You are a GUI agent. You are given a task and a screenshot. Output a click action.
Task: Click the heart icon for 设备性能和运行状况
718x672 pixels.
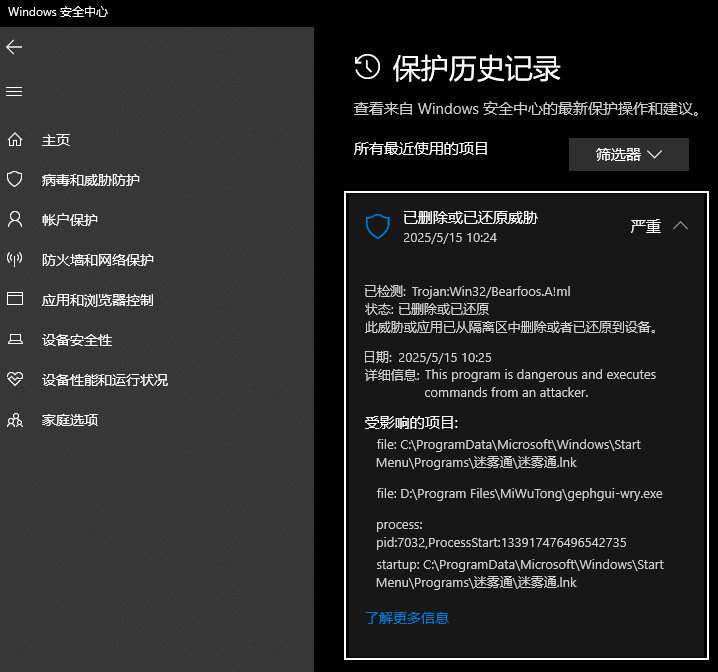pos(15,379)
